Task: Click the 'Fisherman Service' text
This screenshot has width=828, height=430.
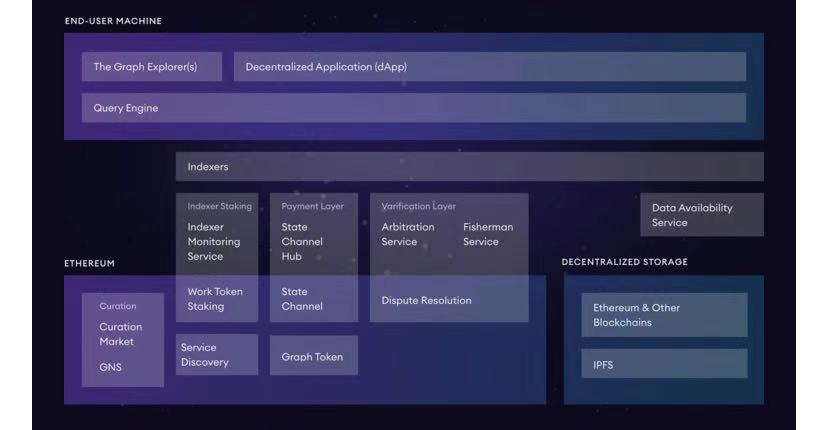Action: 488,234
